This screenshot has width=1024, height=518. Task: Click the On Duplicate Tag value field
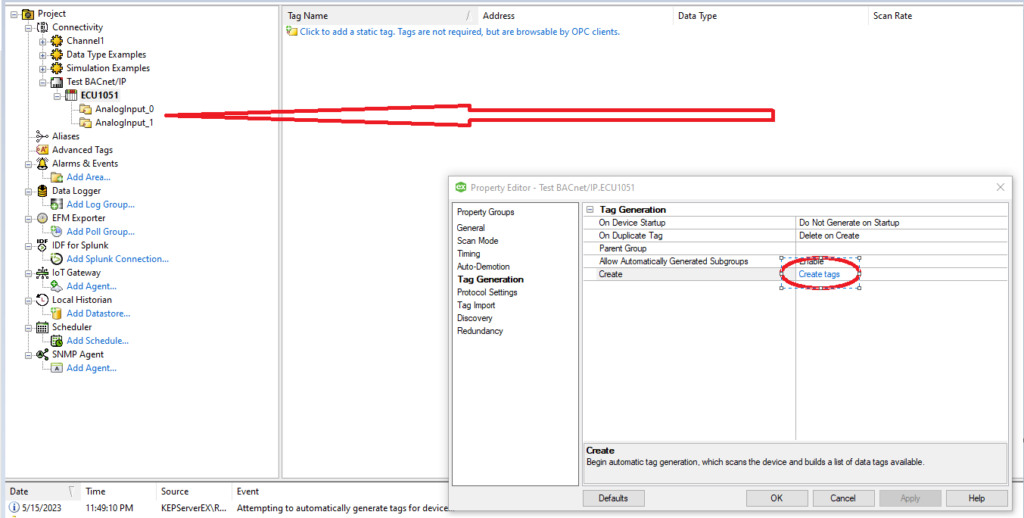click(901, 236)
